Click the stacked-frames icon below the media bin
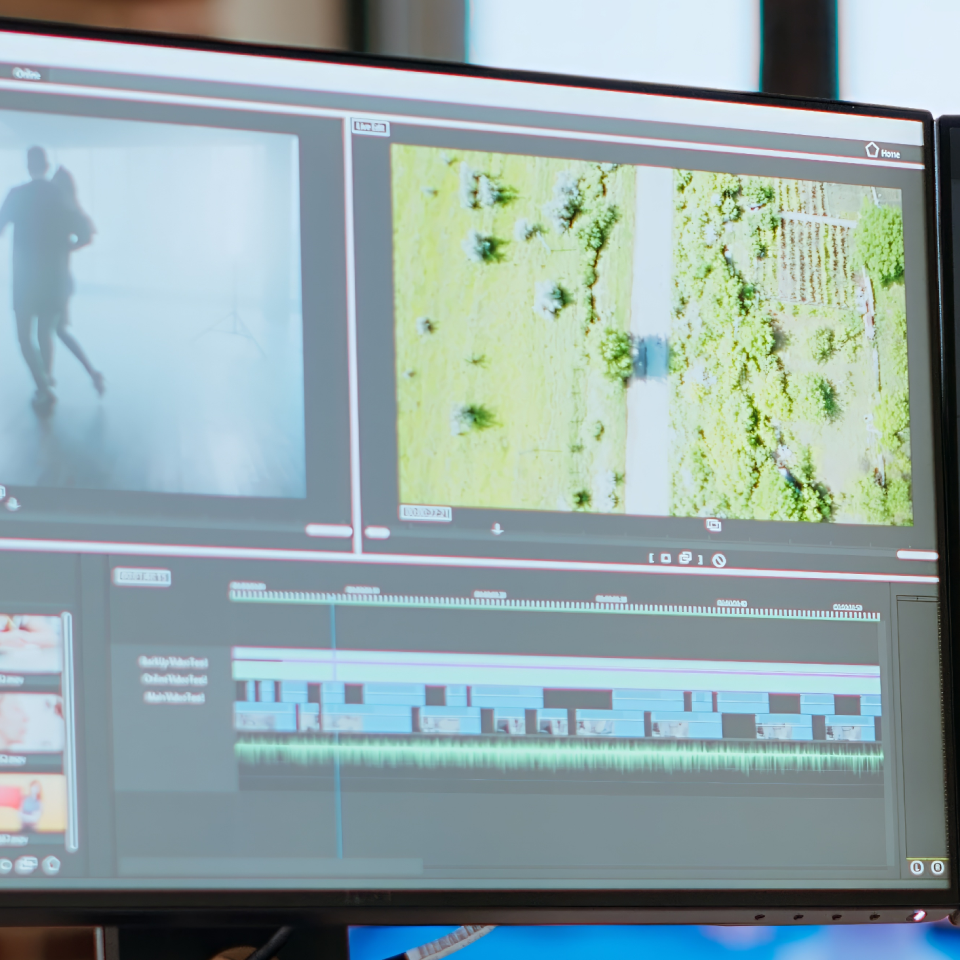Image resolution: width=960 pixels, height=960 pixels. coord(26,864)
